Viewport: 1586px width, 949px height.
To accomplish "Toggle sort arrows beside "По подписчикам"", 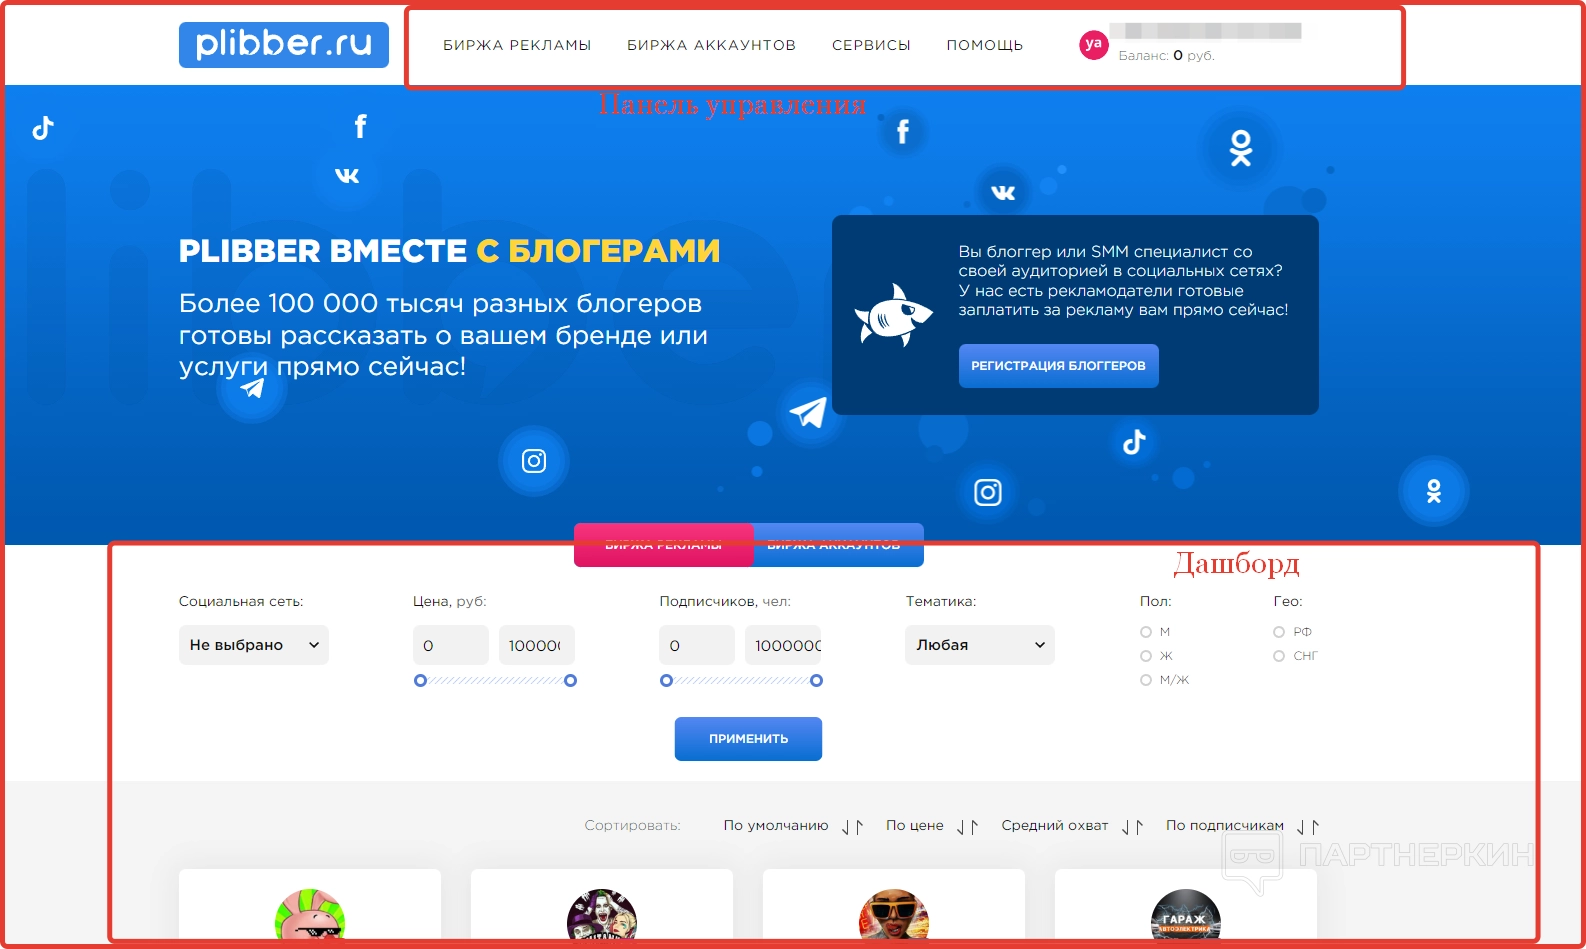I will tap(1308, 827).
